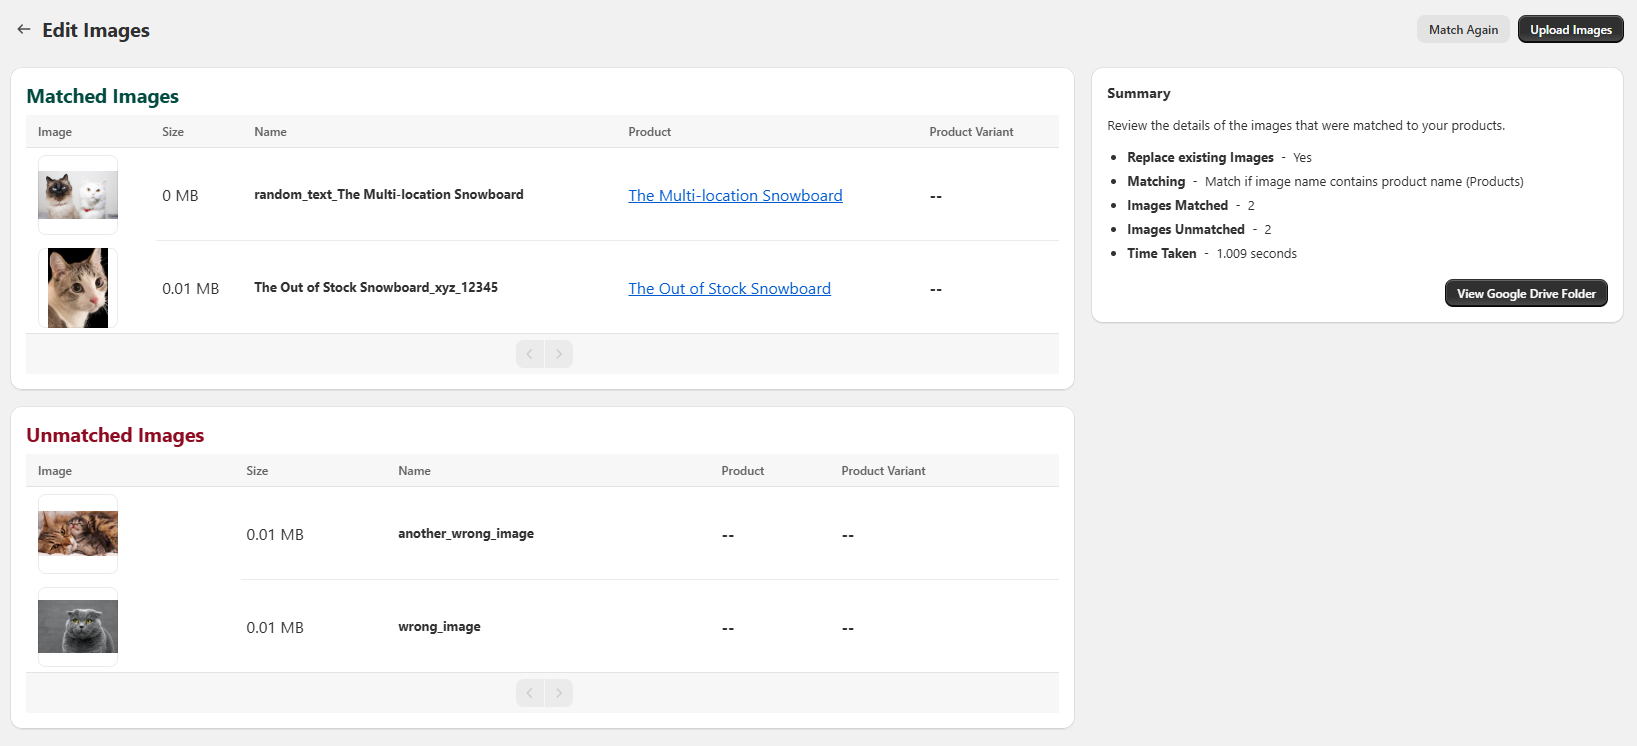Click the tabby cat close-up thumbnail
Screen dimensions: 1637x746
point(78,288)
